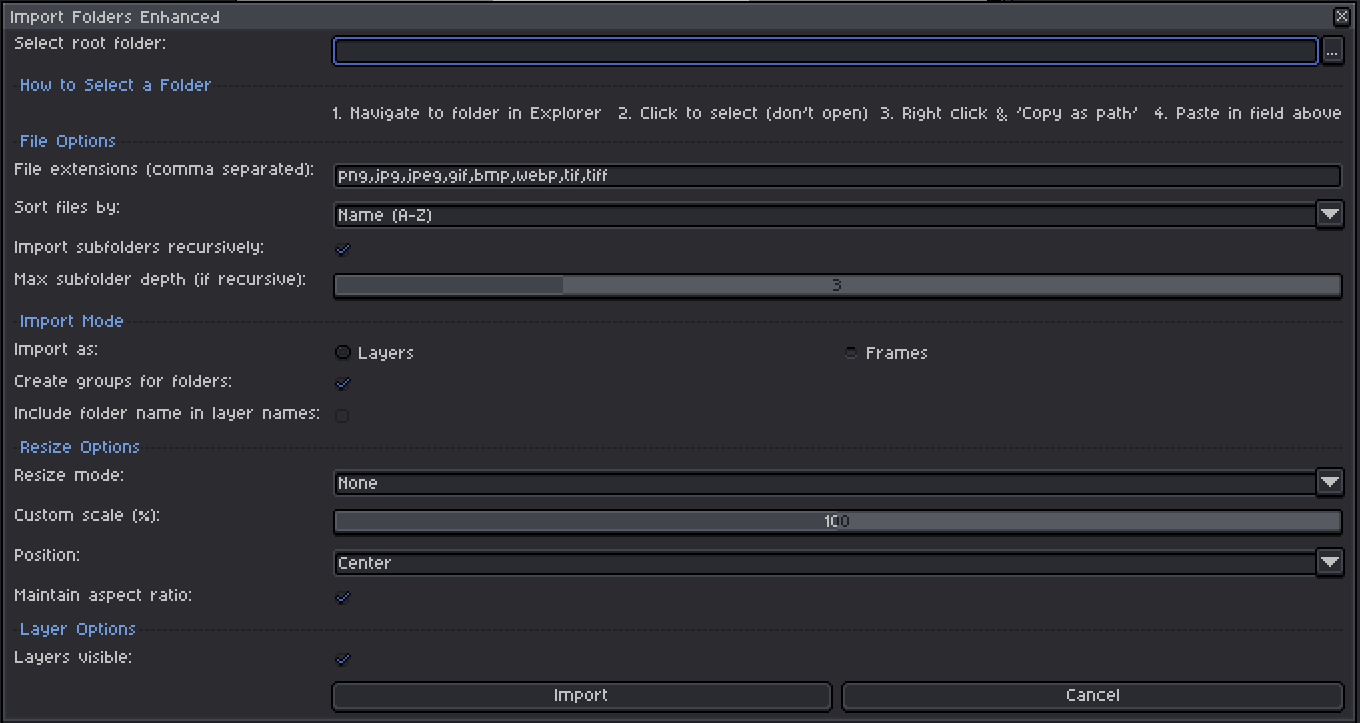
Task: Open the Sort files by dropdown arrow
Action: pyautogui.click(x=1329, y=215)
